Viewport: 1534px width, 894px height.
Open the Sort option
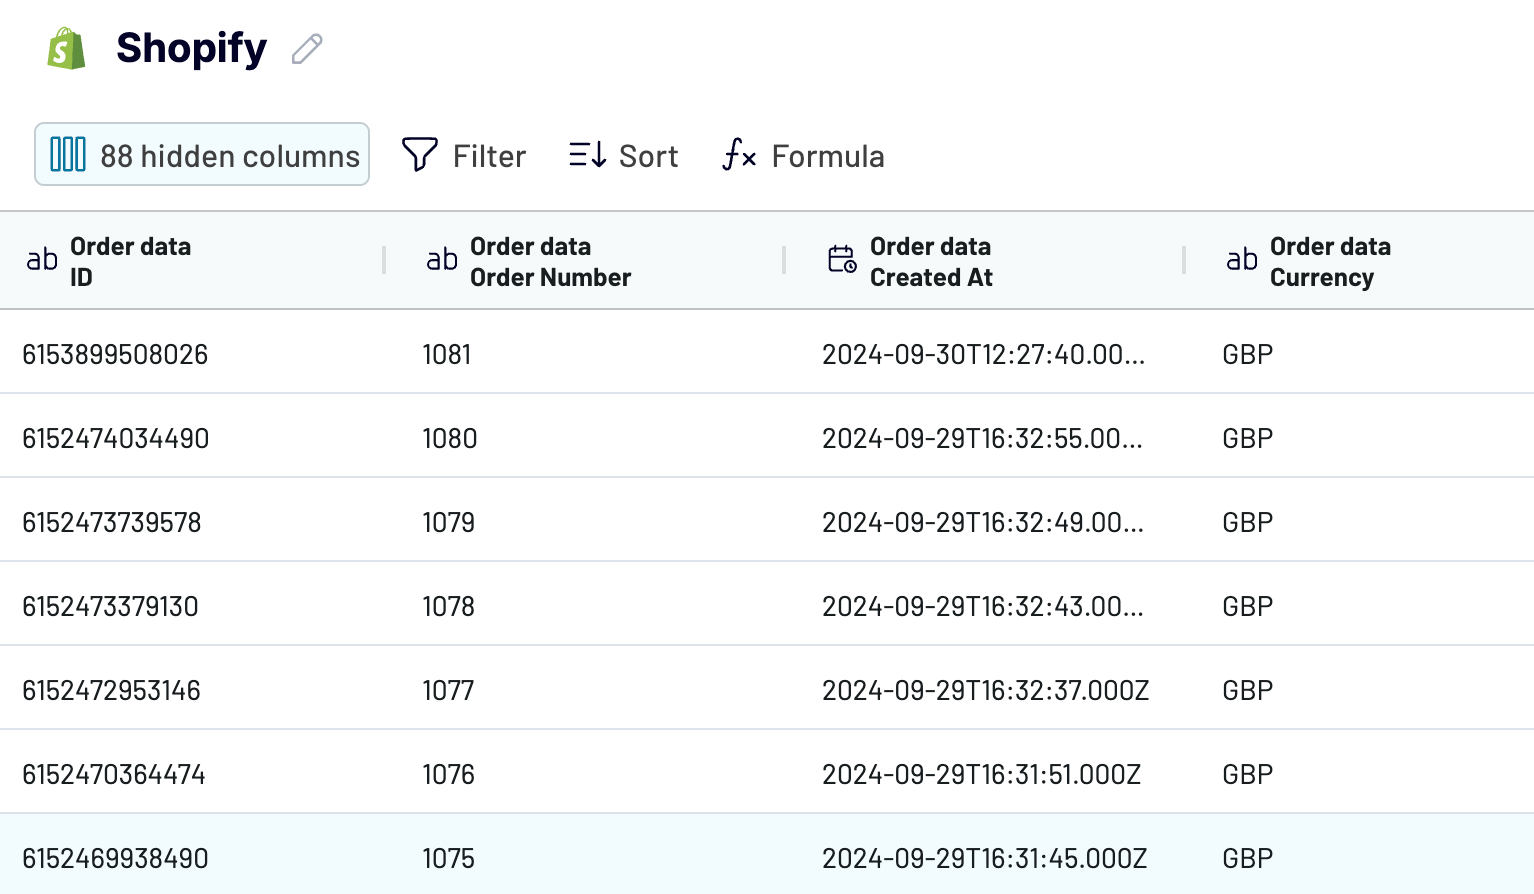[624, 155]
